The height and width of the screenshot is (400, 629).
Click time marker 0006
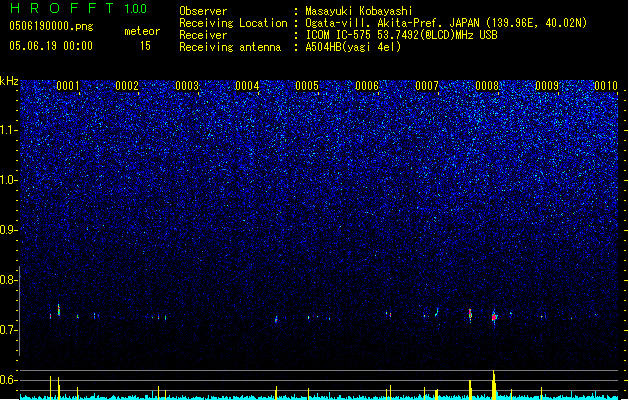pos(367,86)
